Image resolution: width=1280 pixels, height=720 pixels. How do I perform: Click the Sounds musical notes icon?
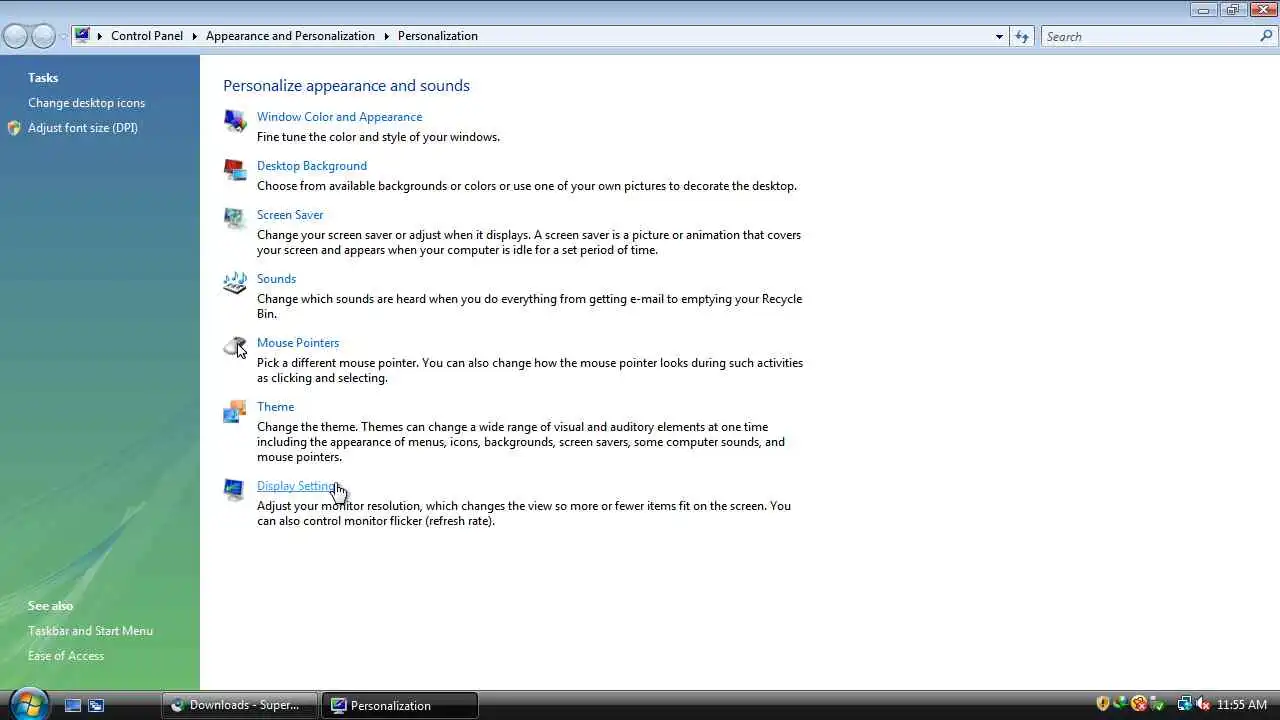point(235,283)
